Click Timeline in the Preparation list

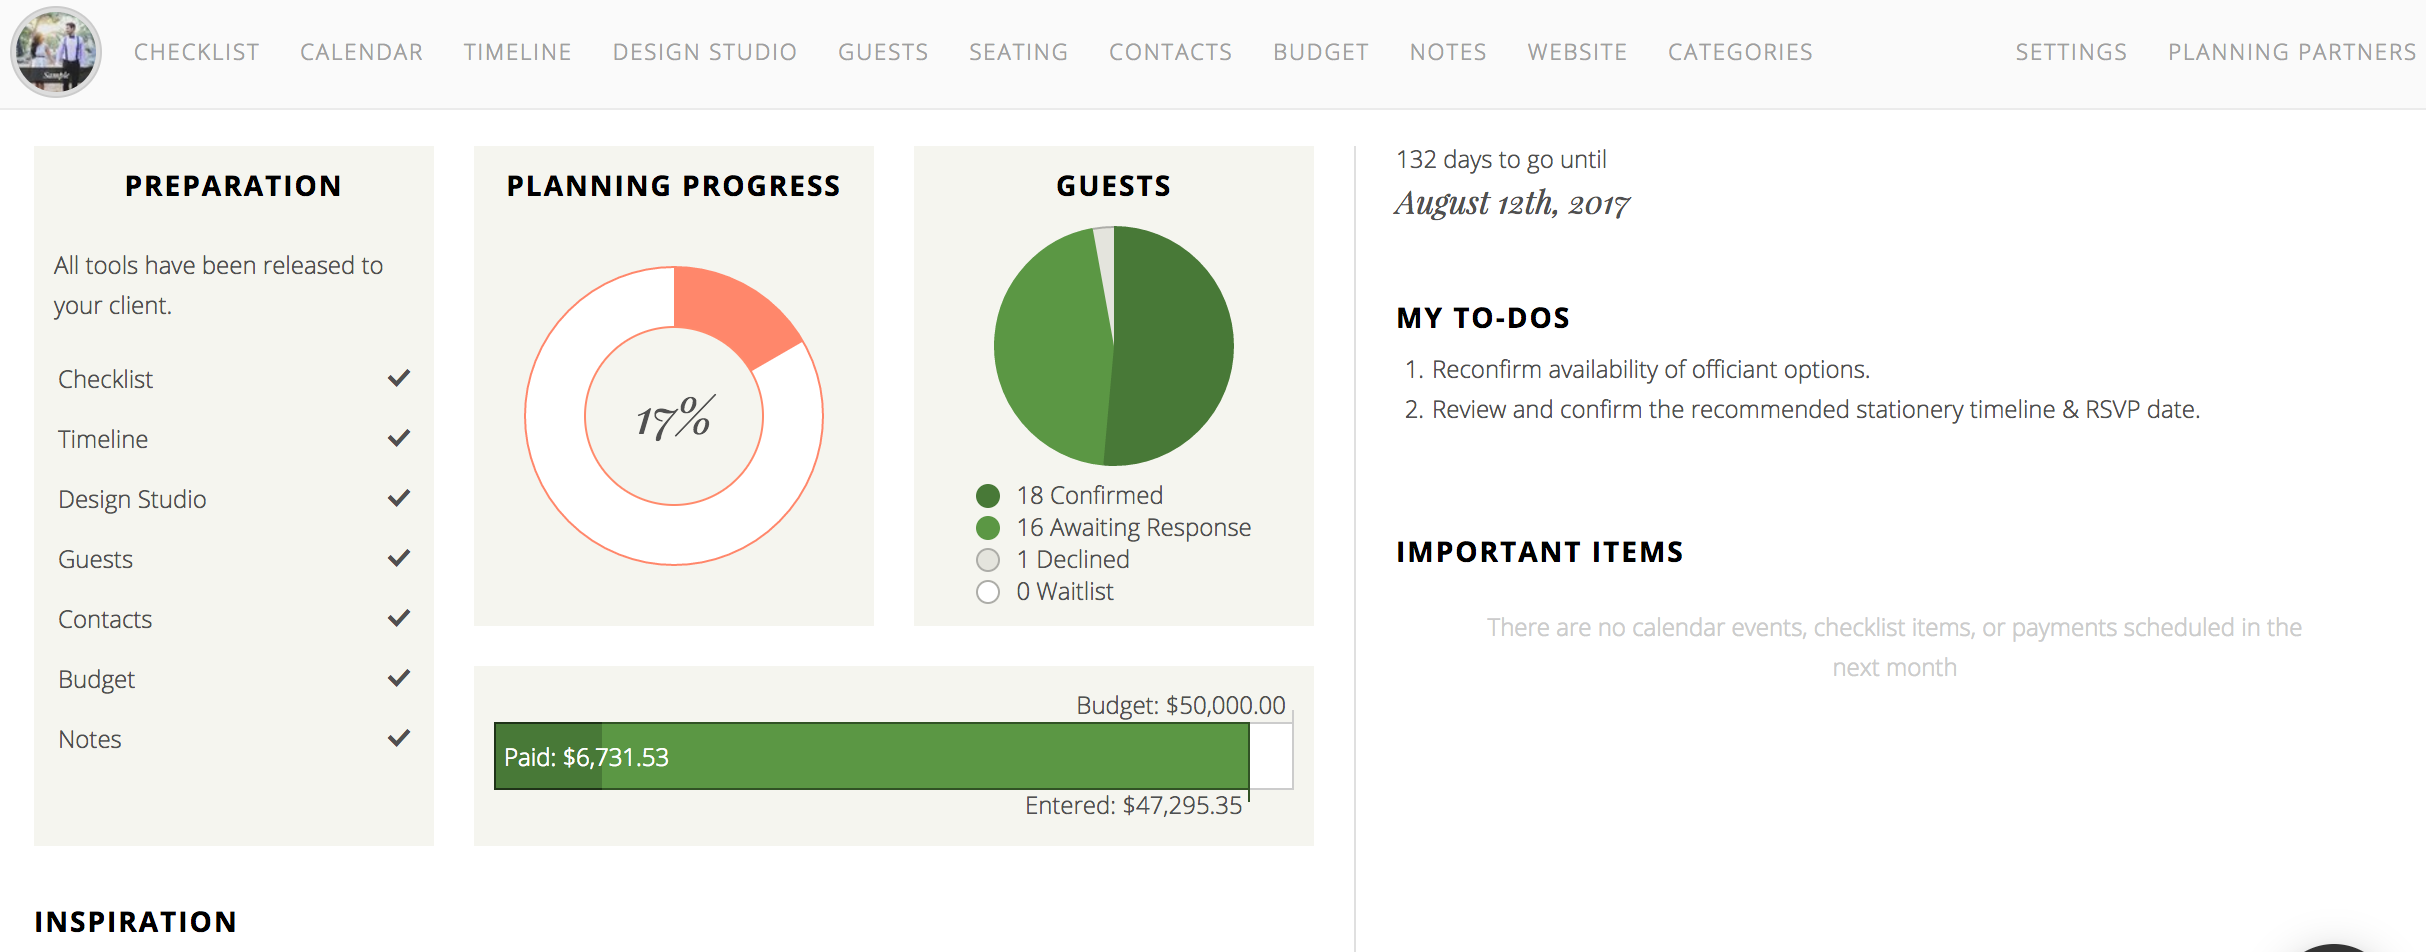click(x=103, y=440)
